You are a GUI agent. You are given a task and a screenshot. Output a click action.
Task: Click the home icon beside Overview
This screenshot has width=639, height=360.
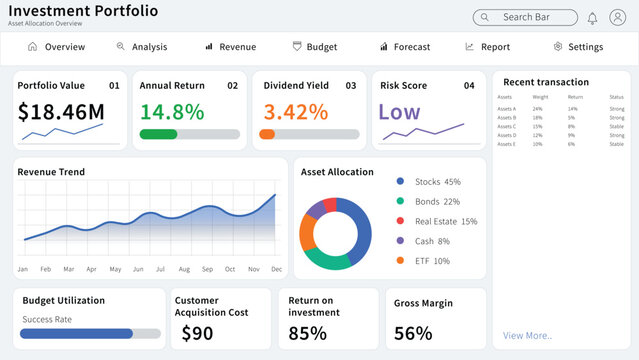[x=32, y=46]
